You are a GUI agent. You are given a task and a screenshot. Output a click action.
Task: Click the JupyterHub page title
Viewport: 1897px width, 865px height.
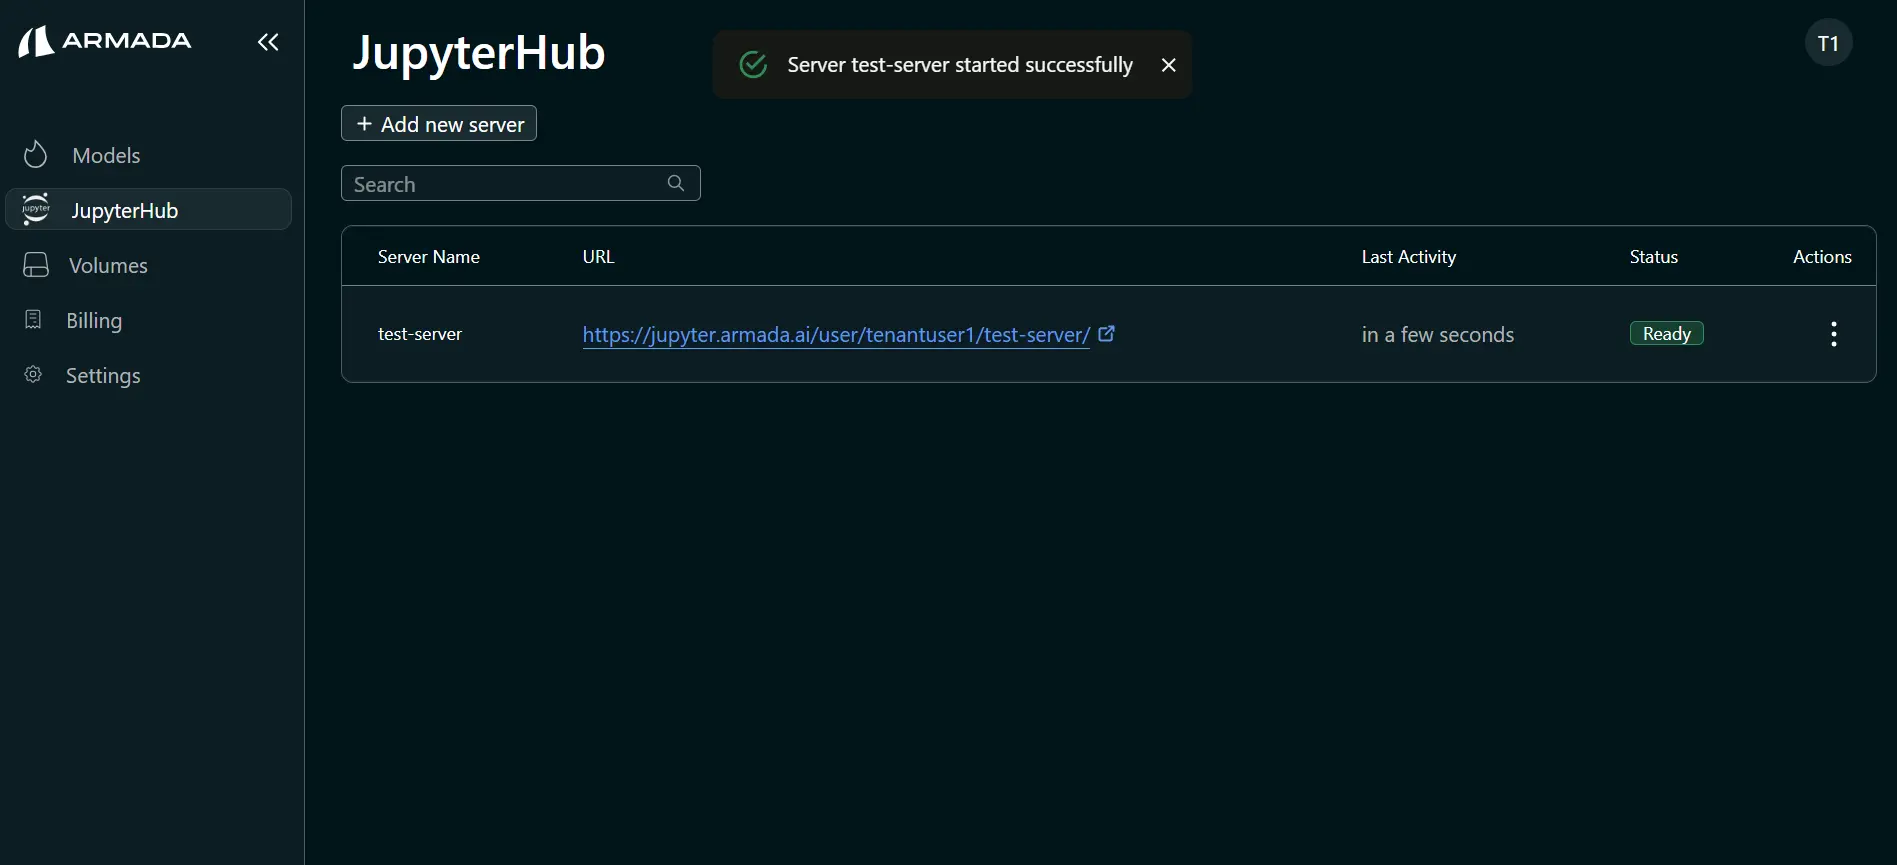tap(478, 53)
